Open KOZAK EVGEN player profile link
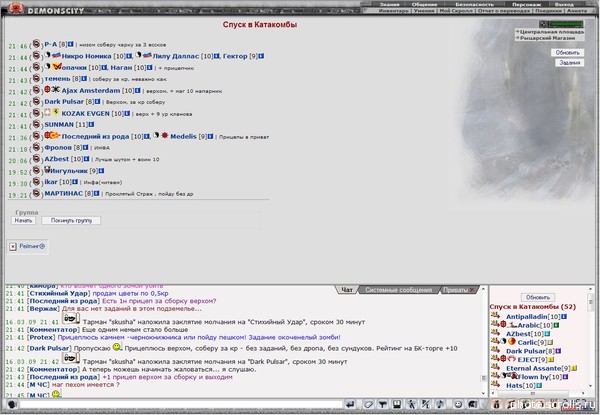Viewport: 600px width, 415px height. pos(86,114)
